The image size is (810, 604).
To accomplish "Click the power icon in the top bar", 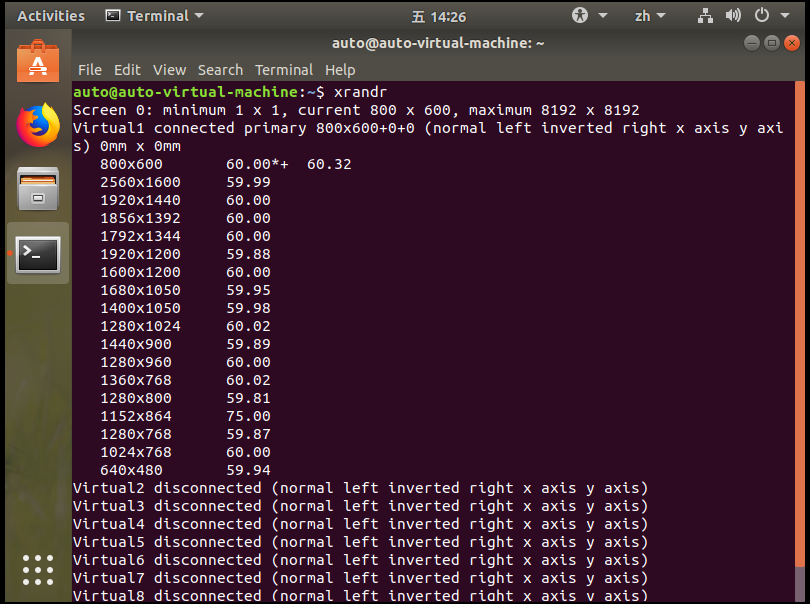I will (x=760, y=15).
